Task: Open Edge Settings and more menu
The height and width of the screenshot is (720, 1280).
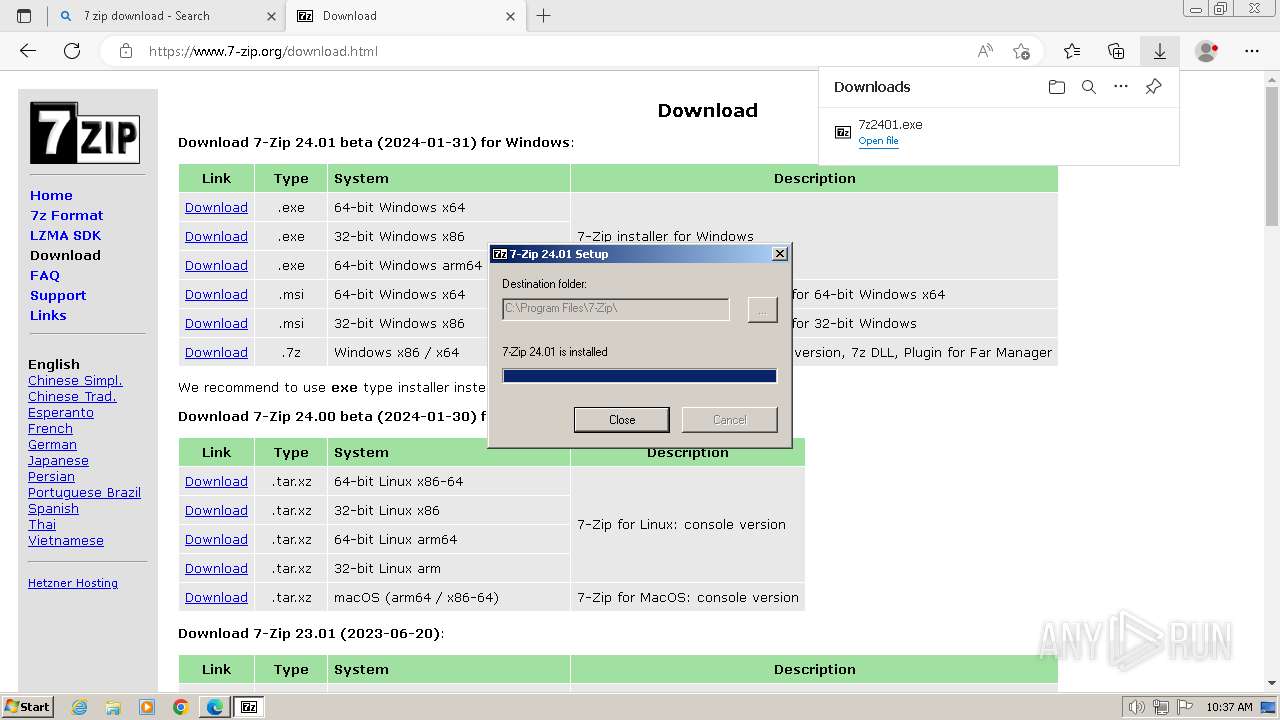Action: pos(1252,51)
